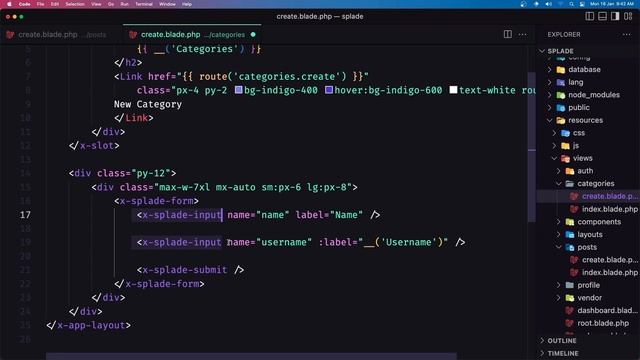Click hover:bg-indigo-600 color swatch

tap(329, 90)
